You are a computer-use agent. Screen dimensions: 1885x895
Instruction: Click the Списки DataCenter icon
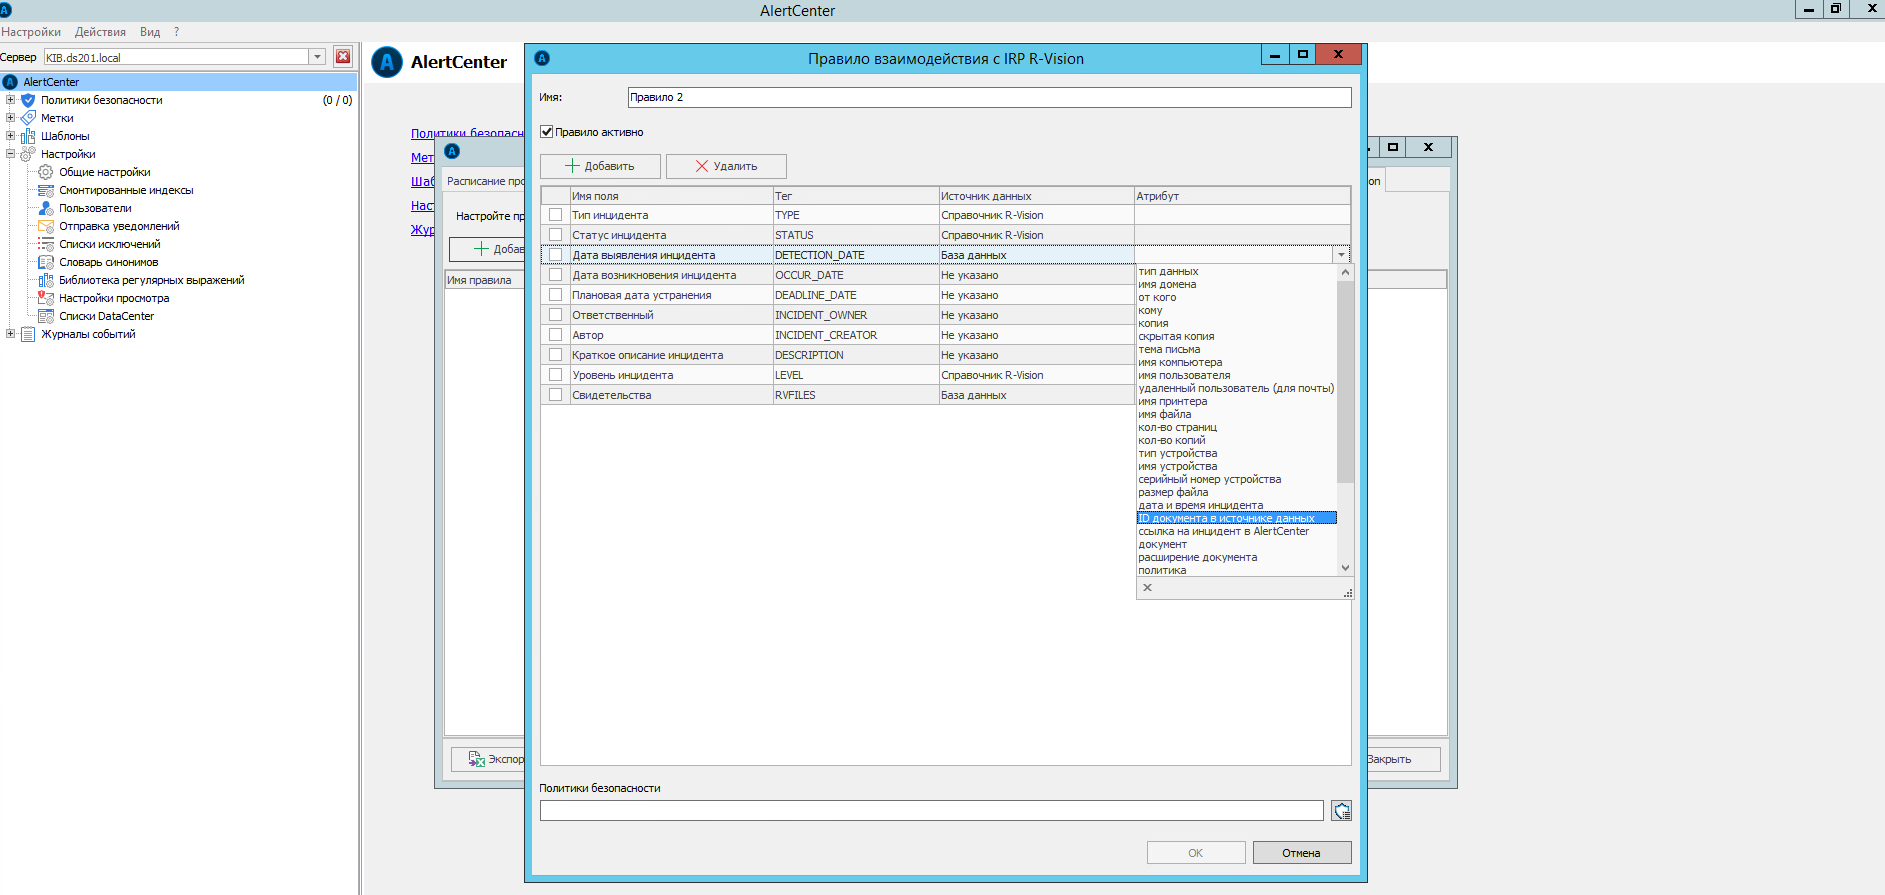(46, 316)
